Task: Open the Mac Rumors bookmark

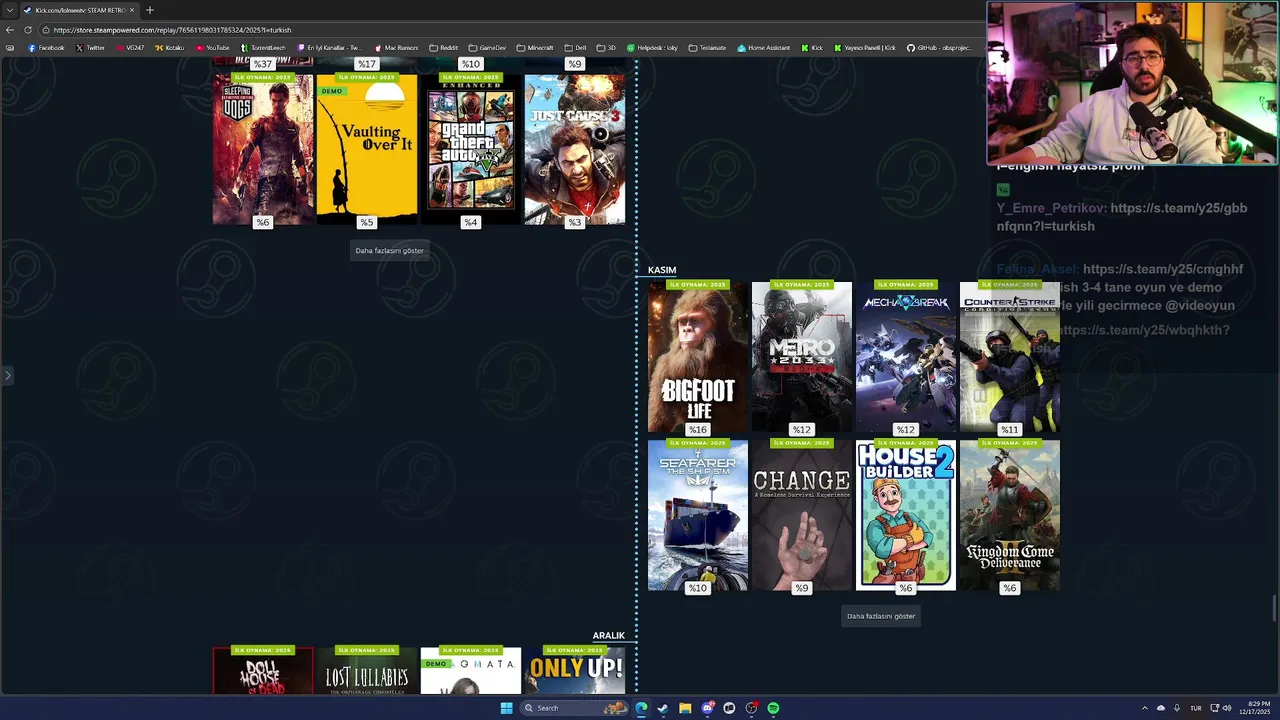Action: click(x=396, y=48)
